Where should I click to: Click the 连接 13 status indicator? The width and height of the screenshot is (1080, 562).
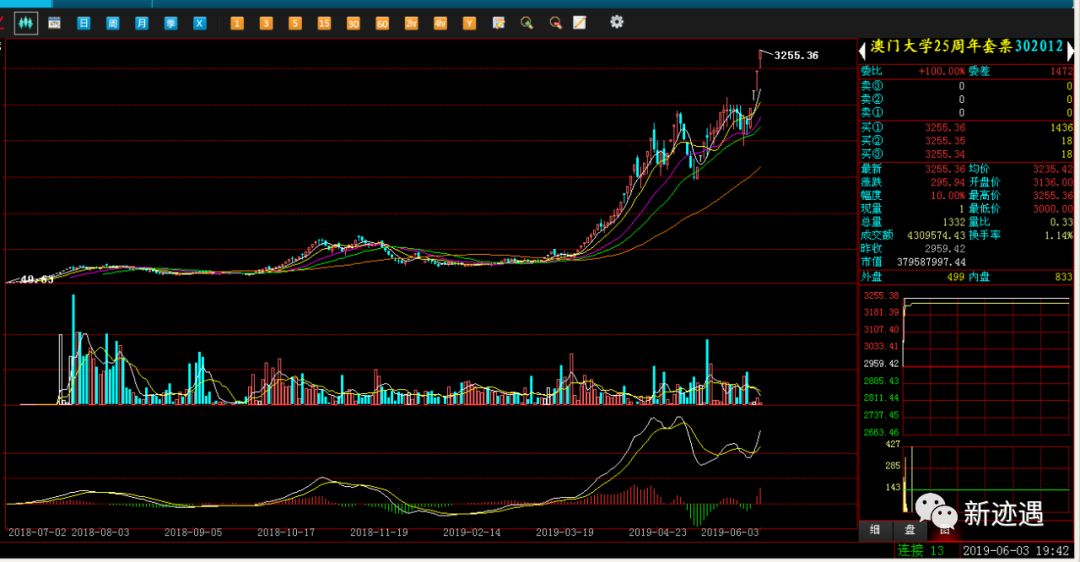coord(920,550)
